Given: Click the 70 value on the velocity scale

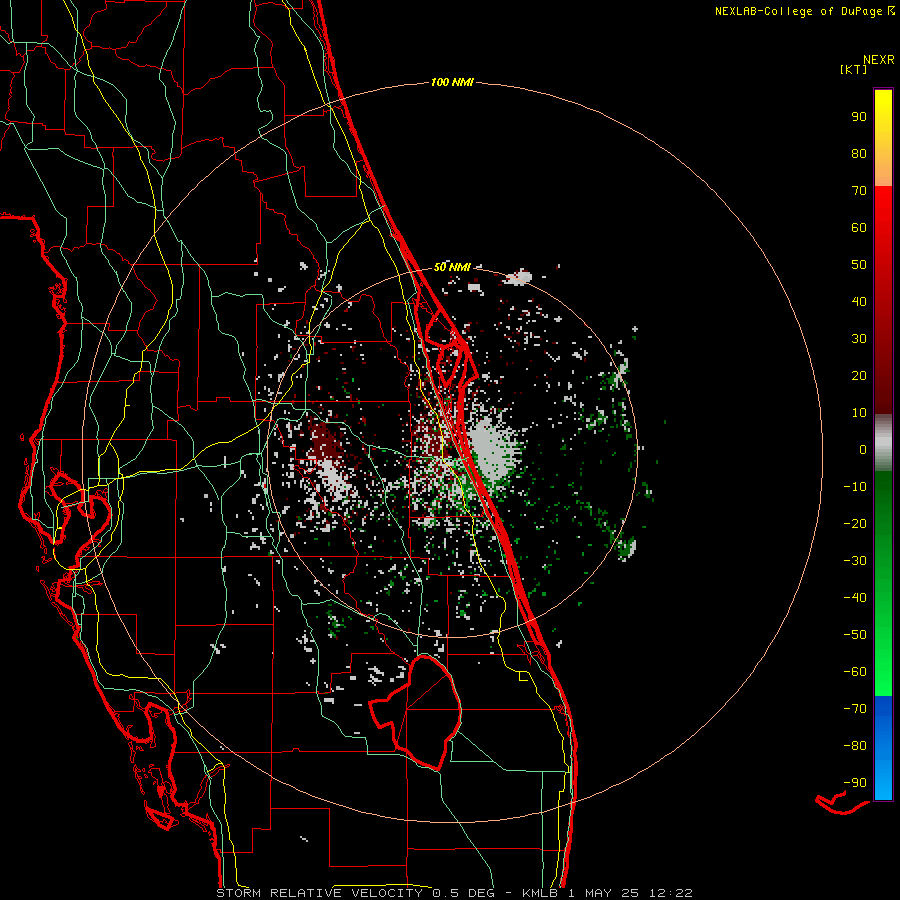Looking at the screenshot, I should click(x=859, y=191).
